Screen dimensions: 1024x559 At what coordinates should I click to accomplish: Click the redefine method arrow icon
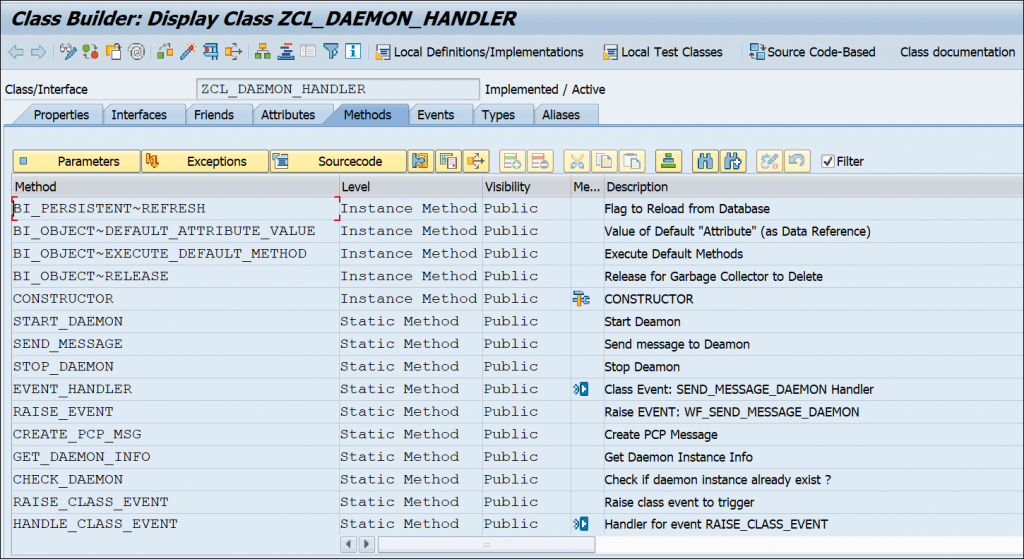(476, 161)
